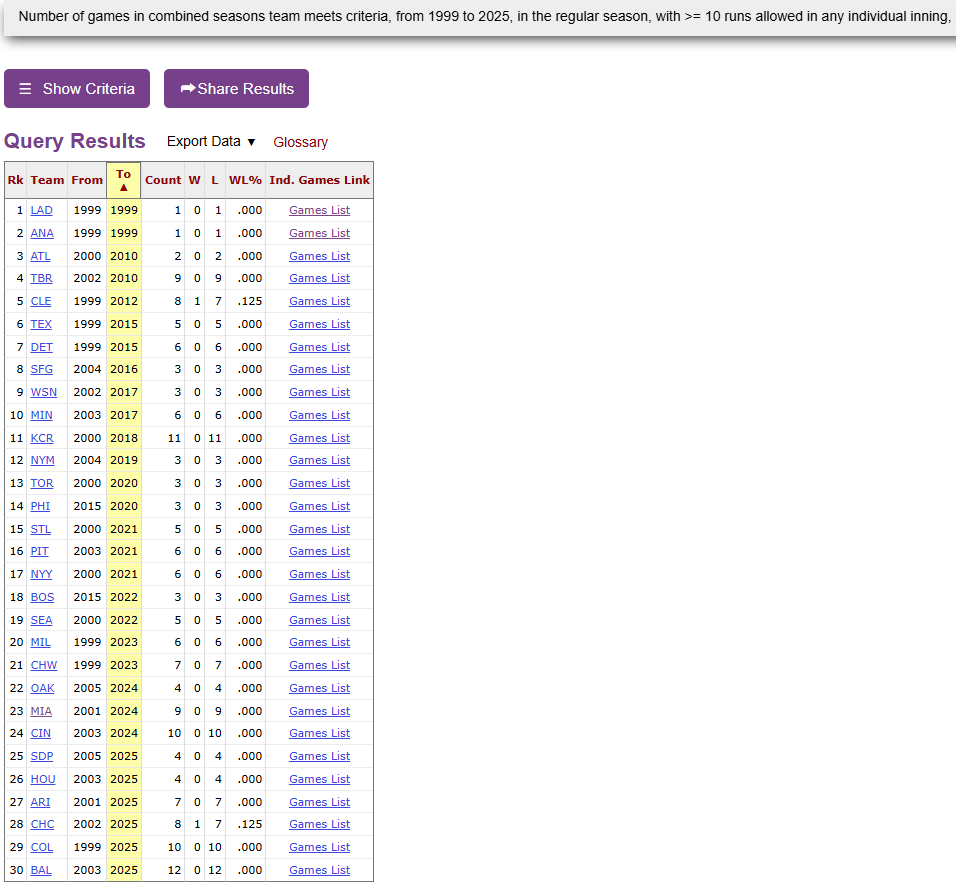Sort by the From column header
This screenshot has width=956, height=886.
click(x=87, y=180)
